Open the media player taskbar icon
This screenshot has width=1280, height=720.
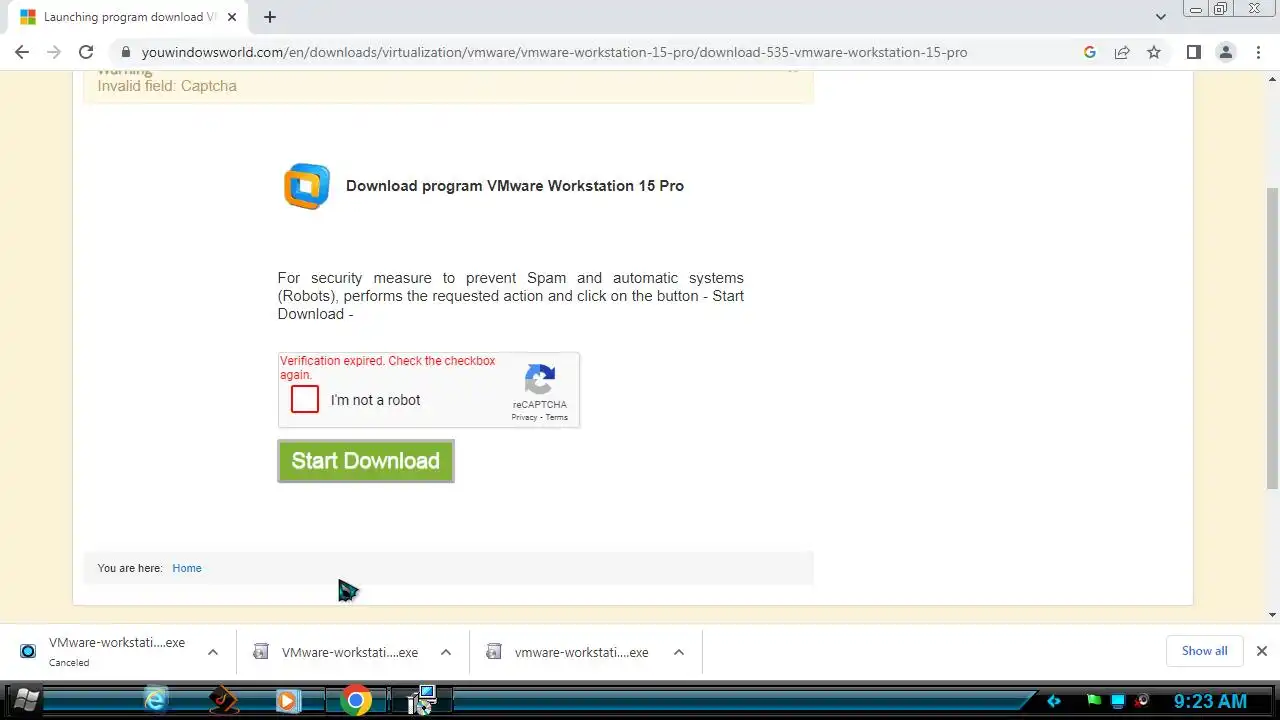click(287, 700)
